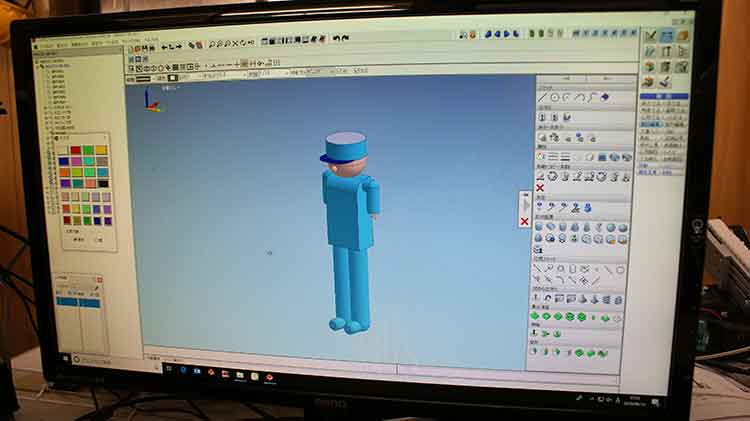Screen dimensions: 750x421
Task: Select the arc tool beside the circle tool
Action: (x=567, y=98)
